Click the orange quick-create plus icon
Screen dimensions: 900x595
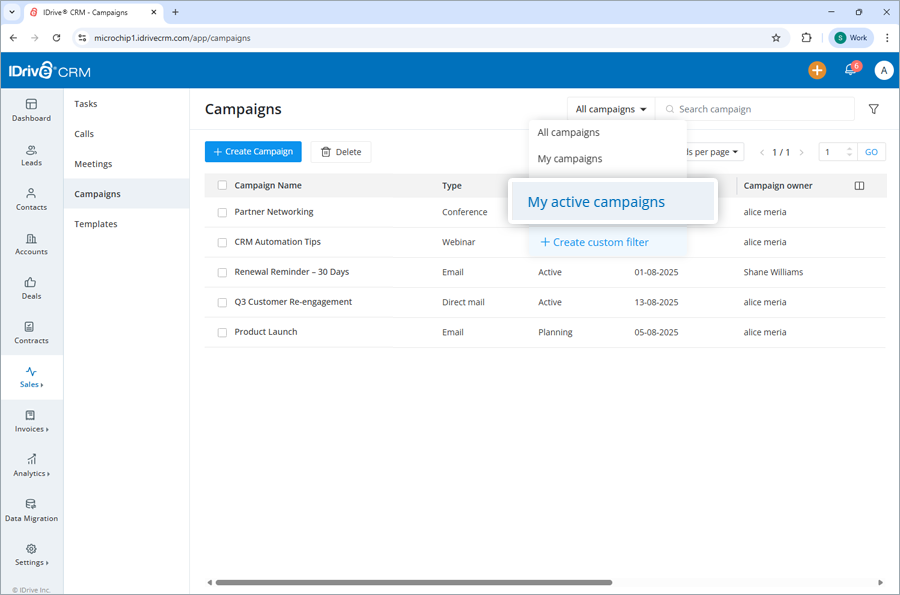817,70
